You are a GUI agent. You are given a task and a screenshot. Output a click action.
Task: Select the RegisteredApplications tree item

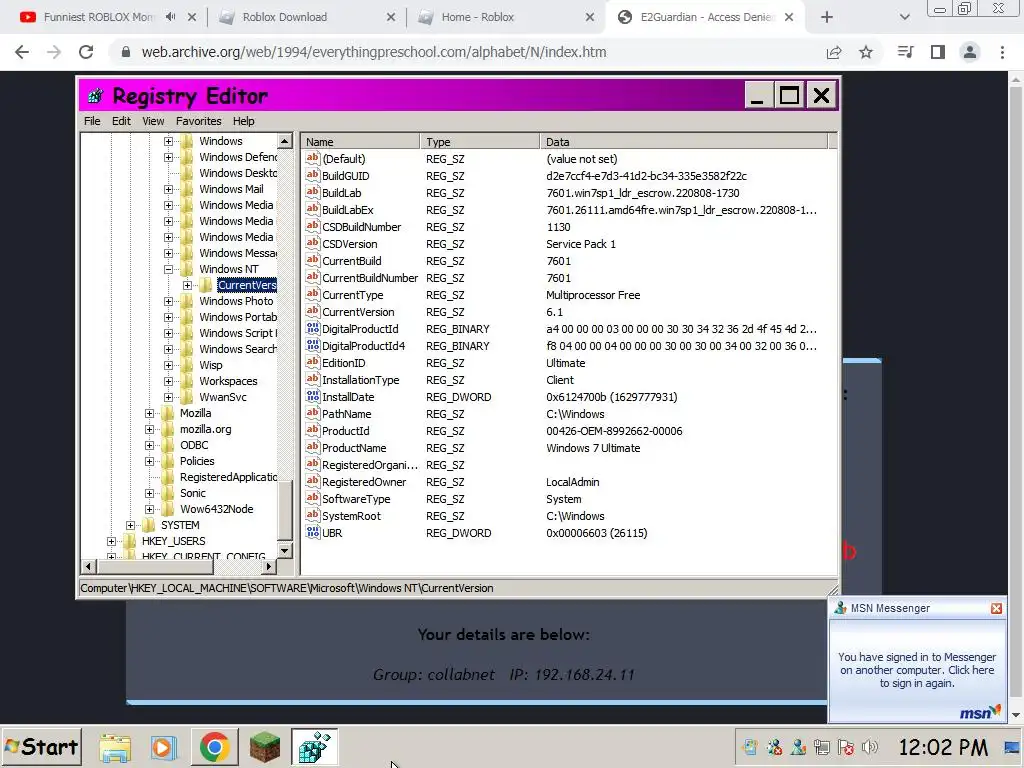pyautogui.click(x=228, y=477)
